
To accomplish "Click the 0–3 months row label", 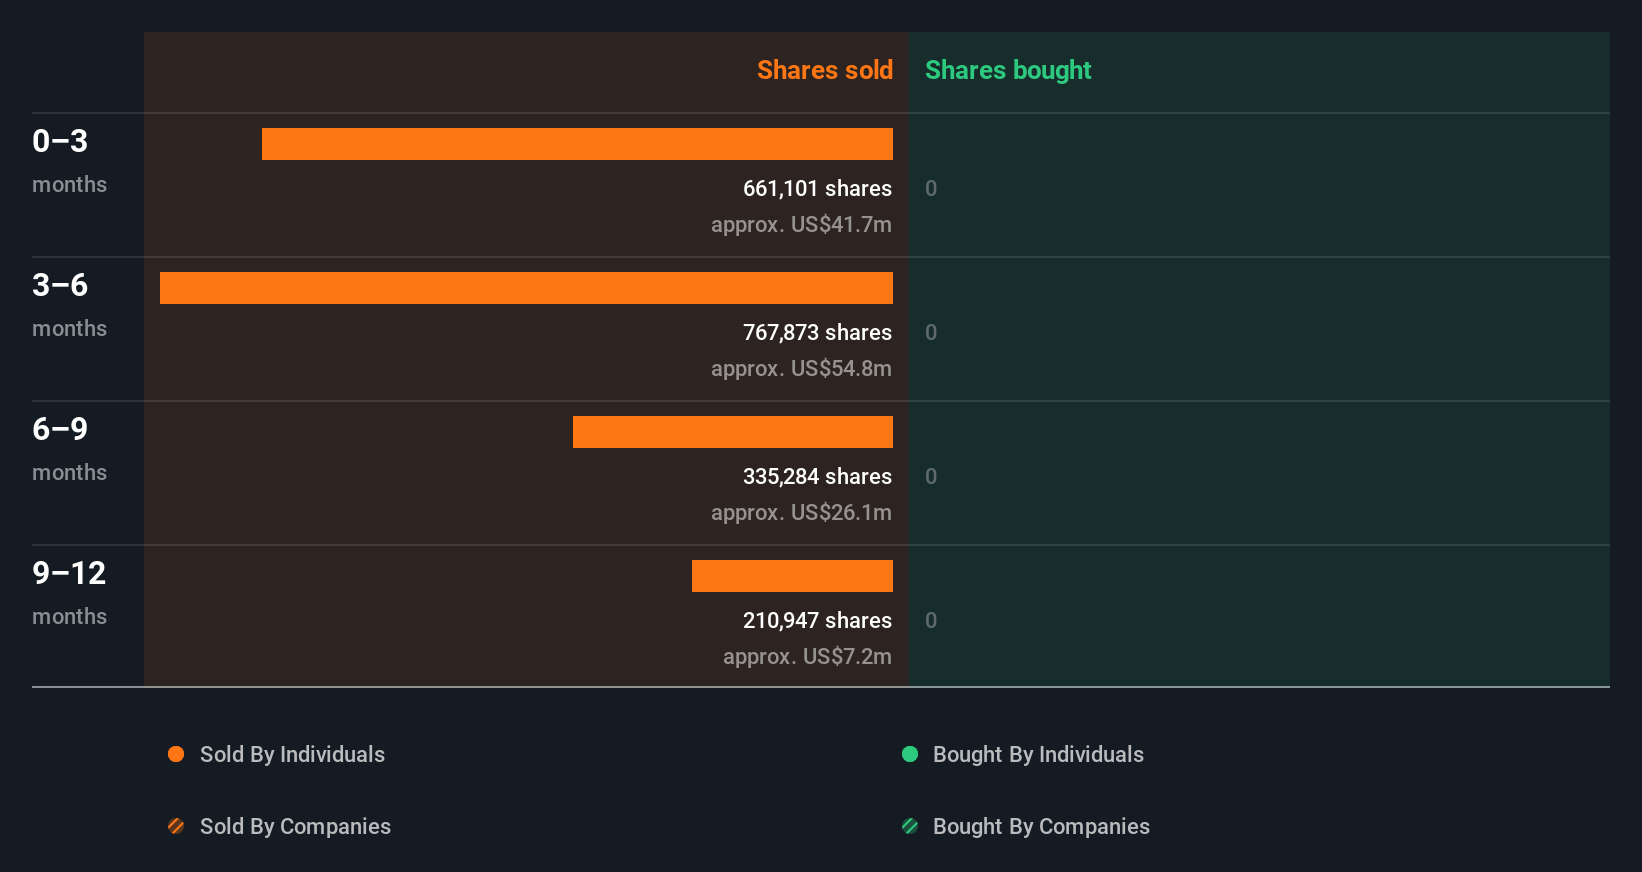I will tap(69, 161).
